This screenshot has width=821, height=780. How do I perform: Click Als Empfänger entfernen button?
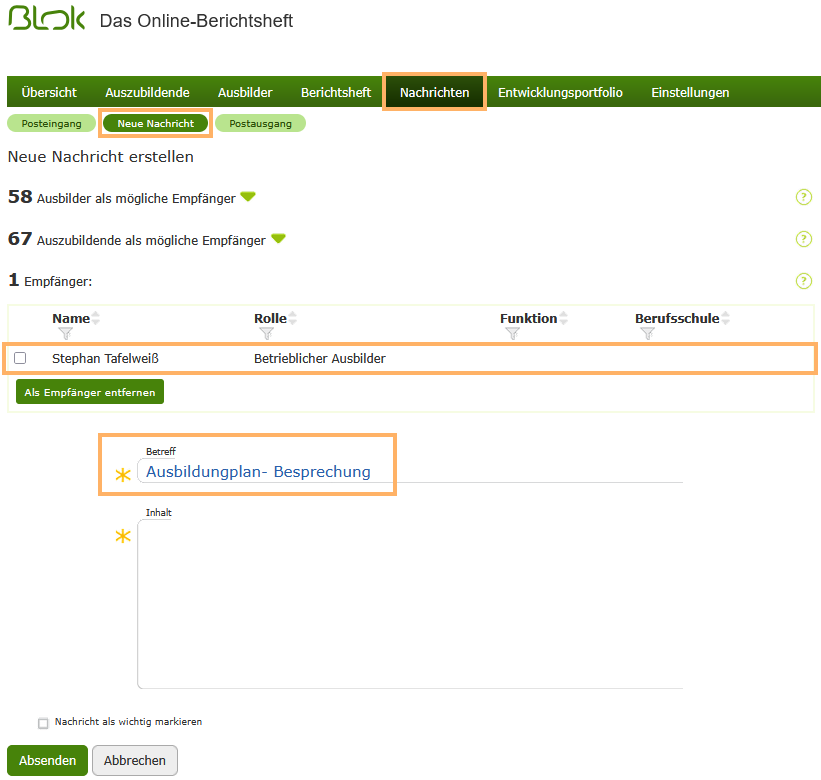click(x=90, y=392)
